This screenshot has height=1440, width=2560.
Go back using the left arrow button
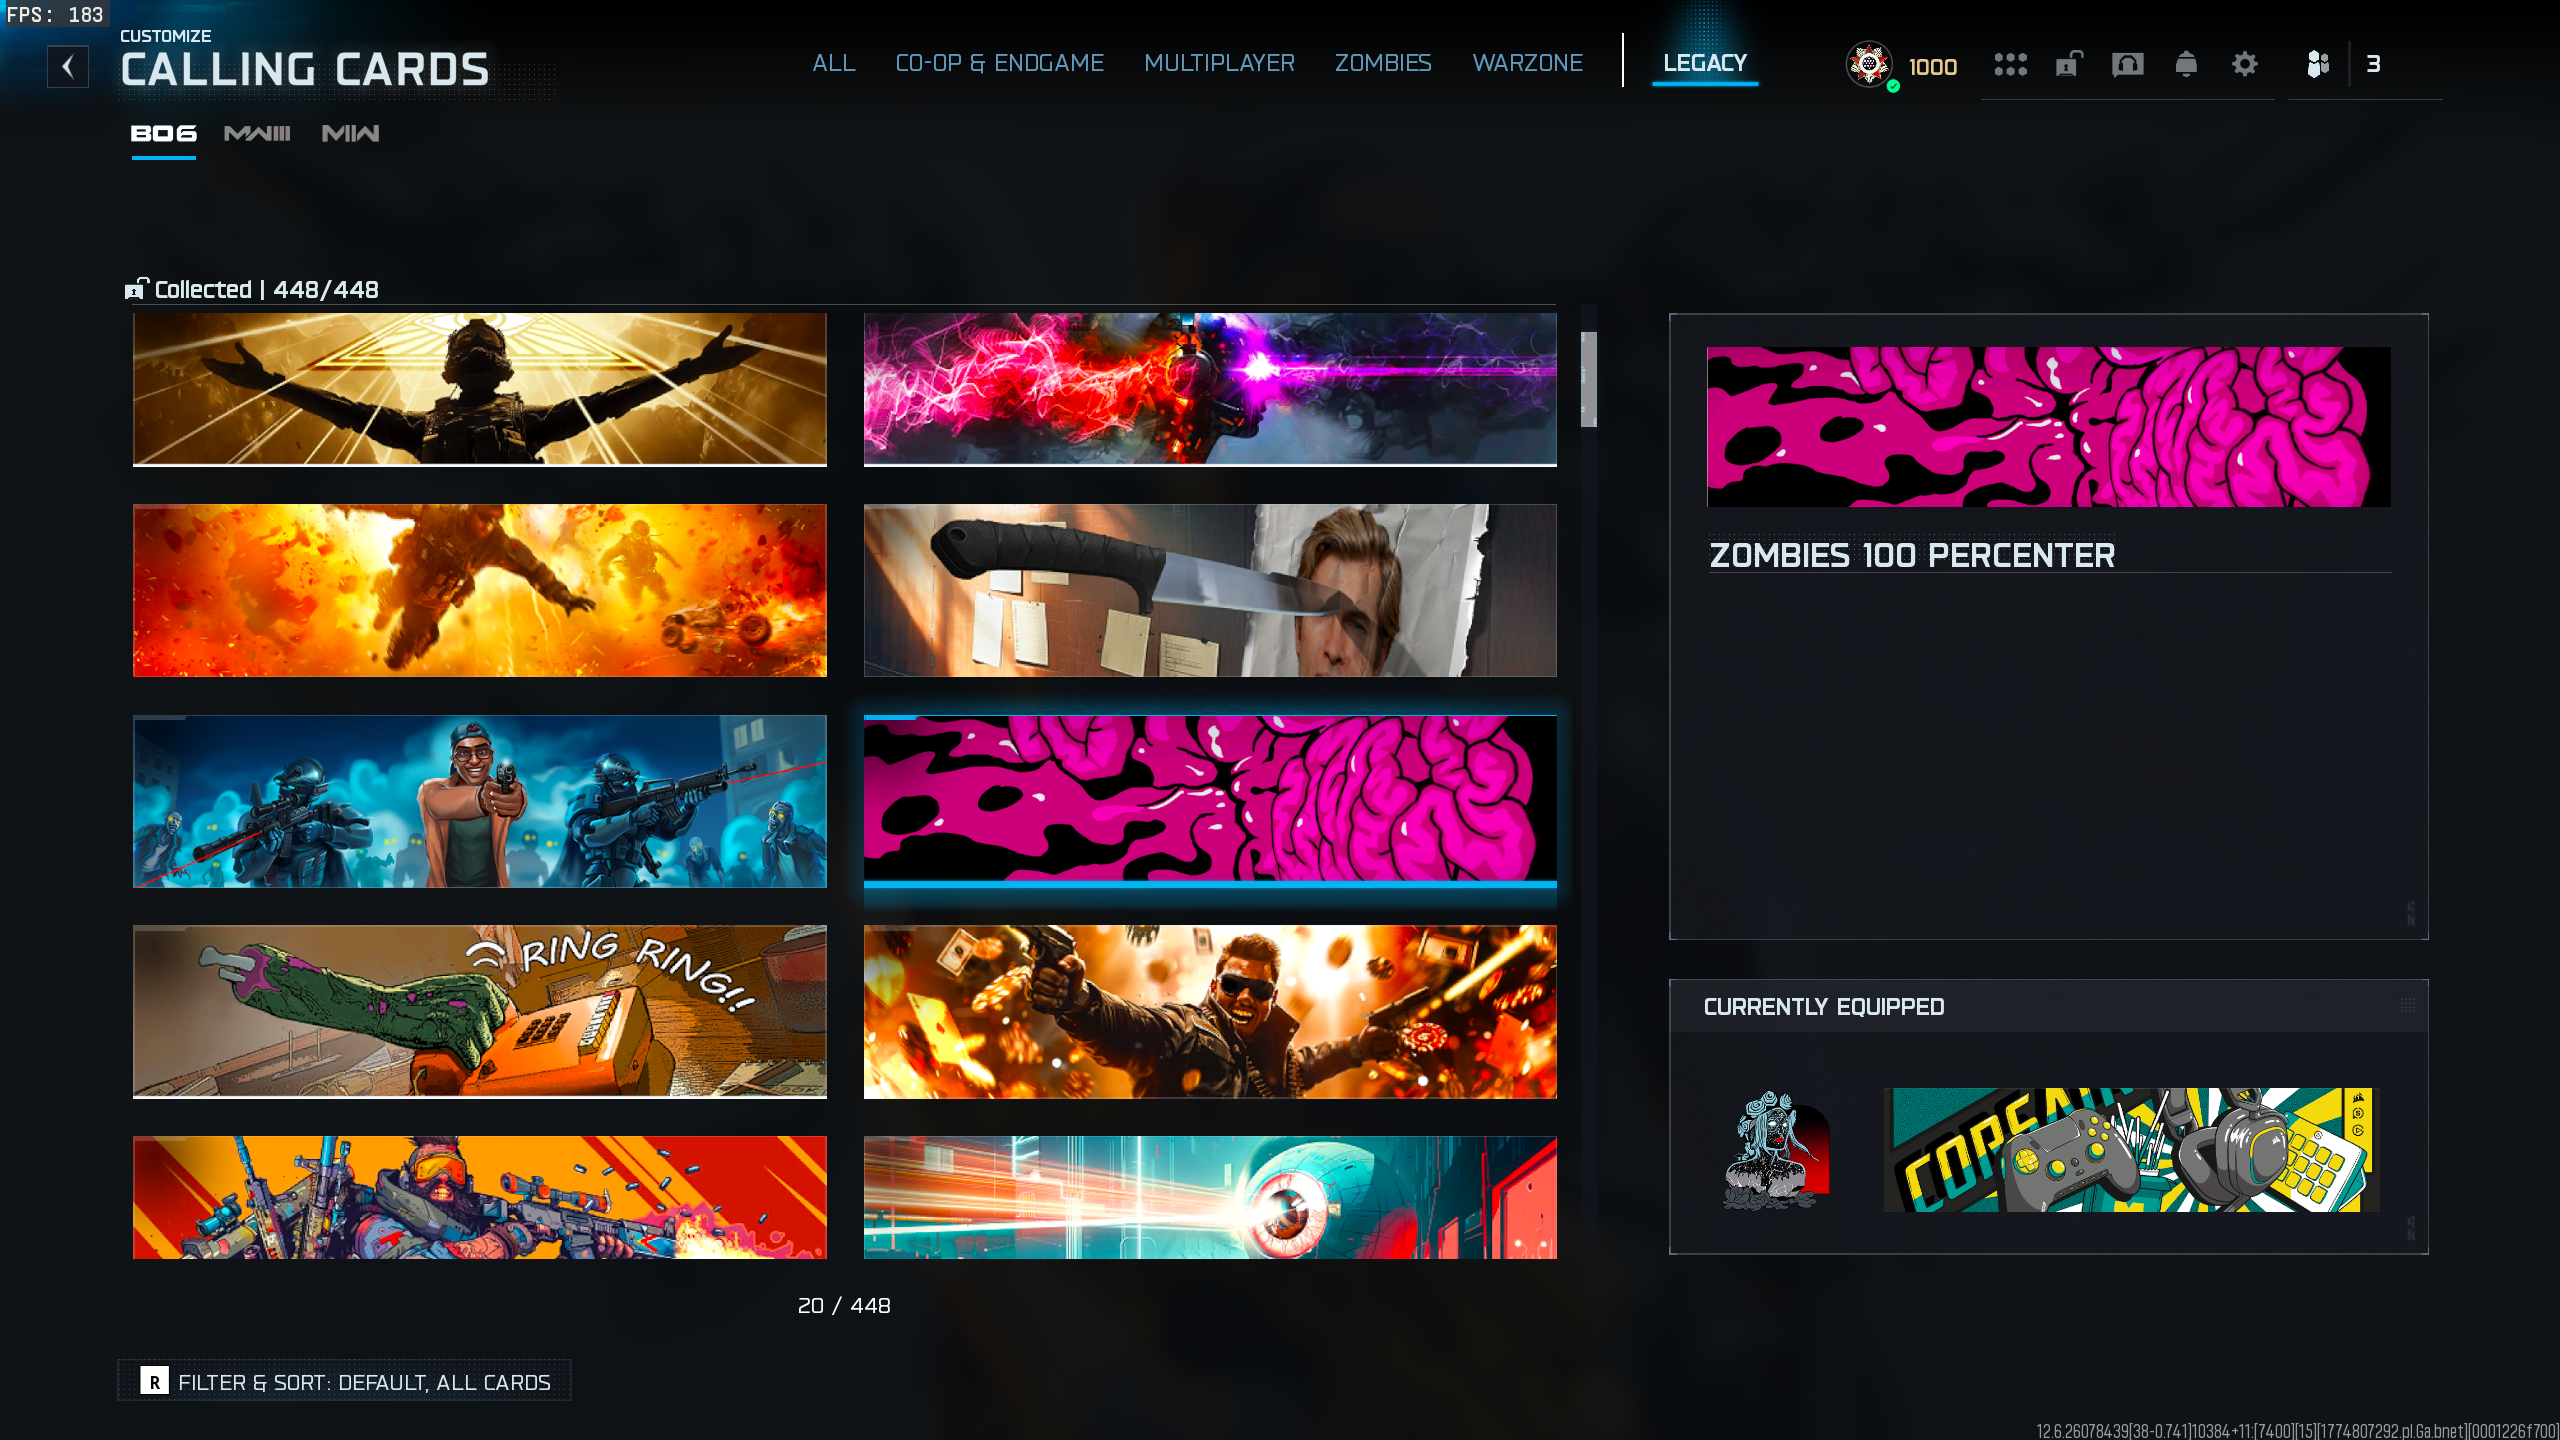[x=68, y=67]
